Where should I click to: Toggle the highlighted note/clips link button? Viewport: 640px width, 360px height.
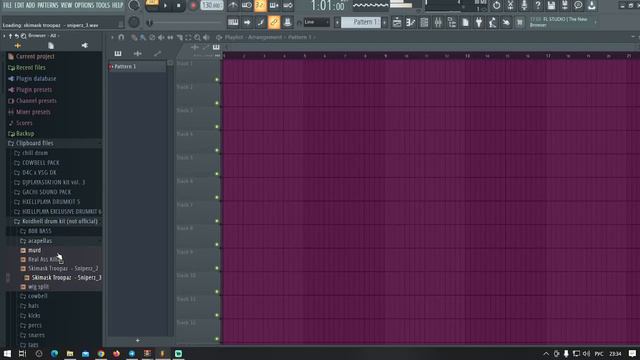tap(274, 22)
